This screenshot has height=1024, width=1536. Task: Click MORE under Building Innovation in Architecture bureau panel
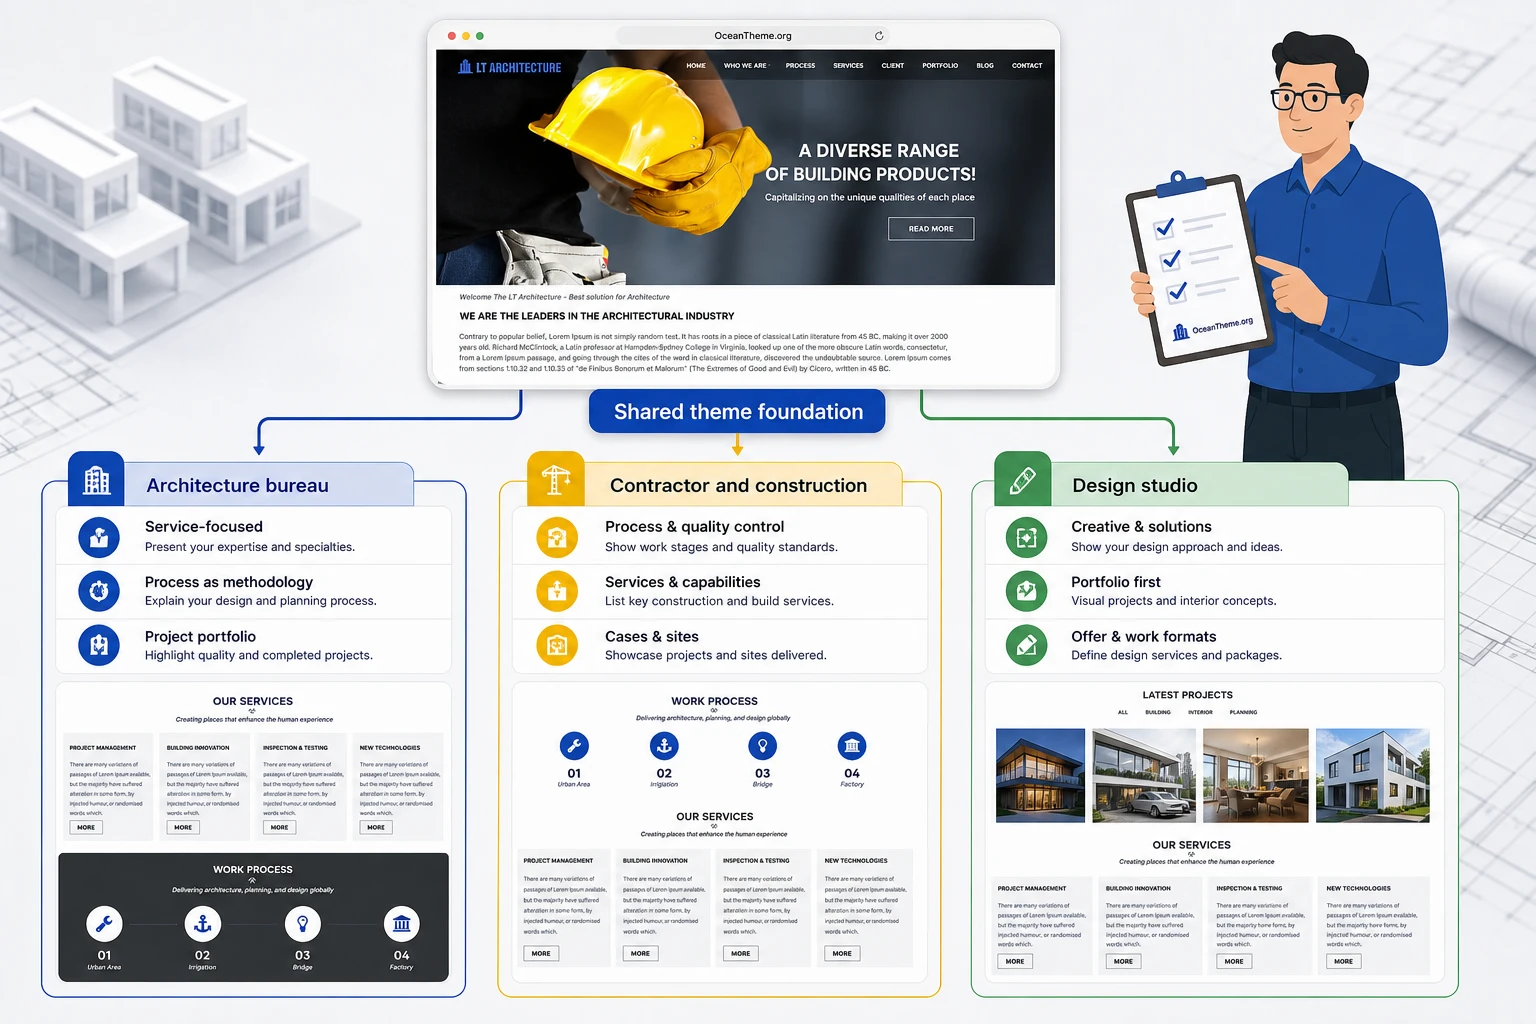(183, 827)
